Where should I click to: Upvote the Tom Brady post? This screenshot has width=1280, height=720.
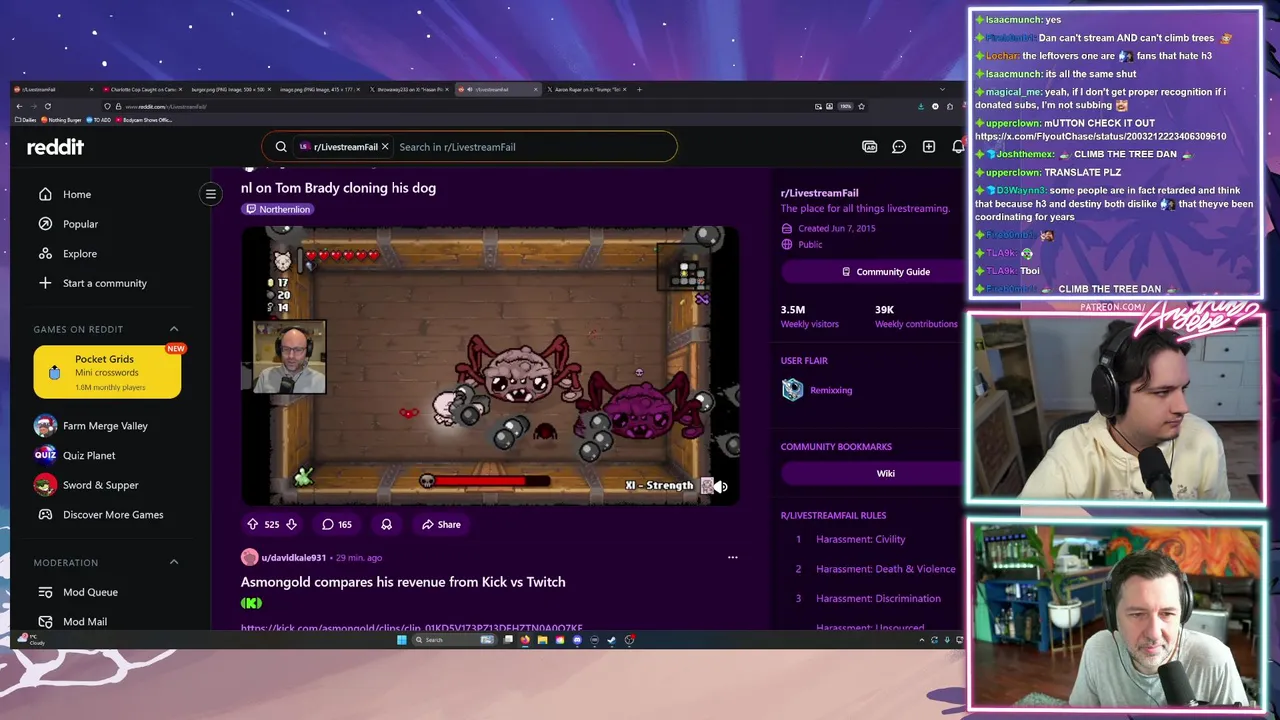coord(252,524)
